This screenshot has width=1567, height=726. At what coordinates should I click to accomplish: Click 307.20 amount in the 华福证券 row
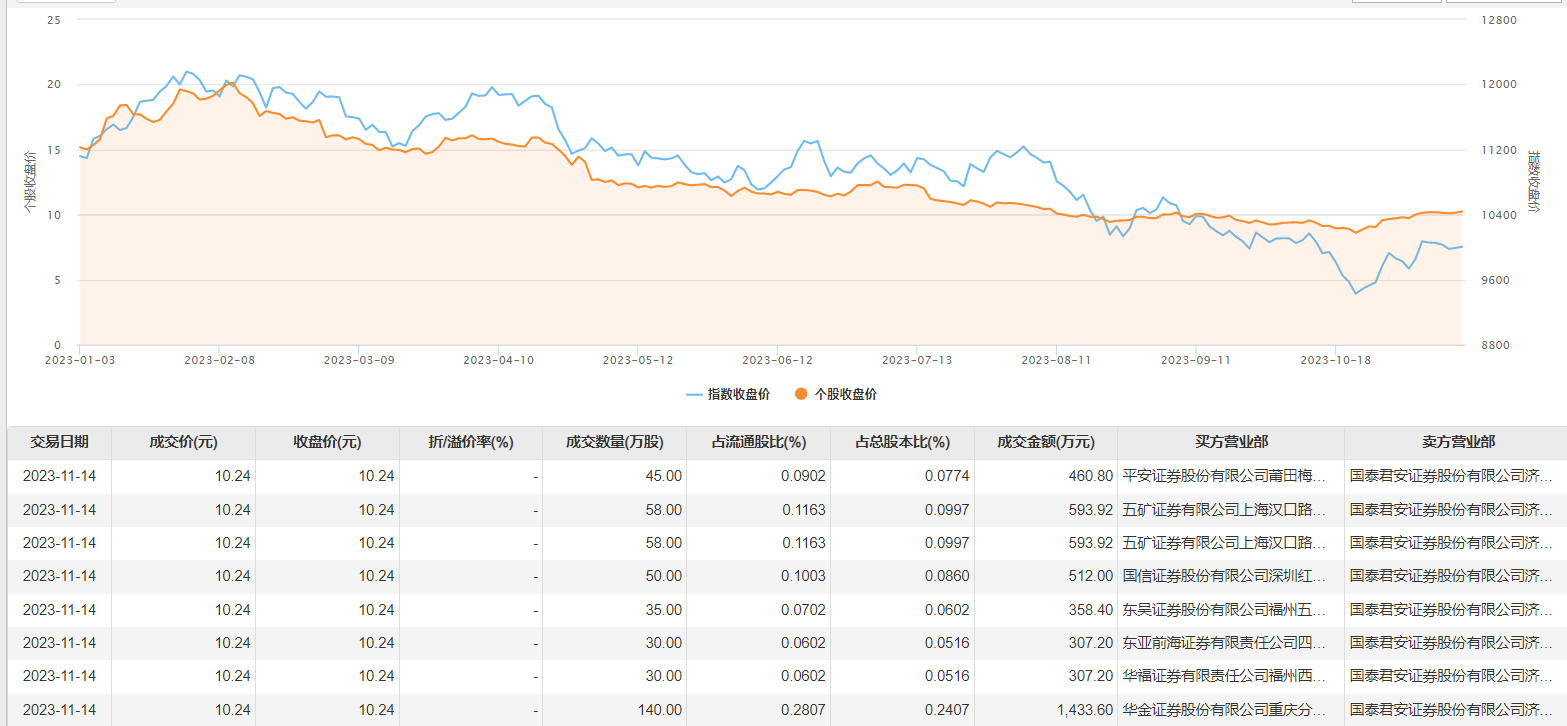pyautogui.click(x=1047, y=676)
